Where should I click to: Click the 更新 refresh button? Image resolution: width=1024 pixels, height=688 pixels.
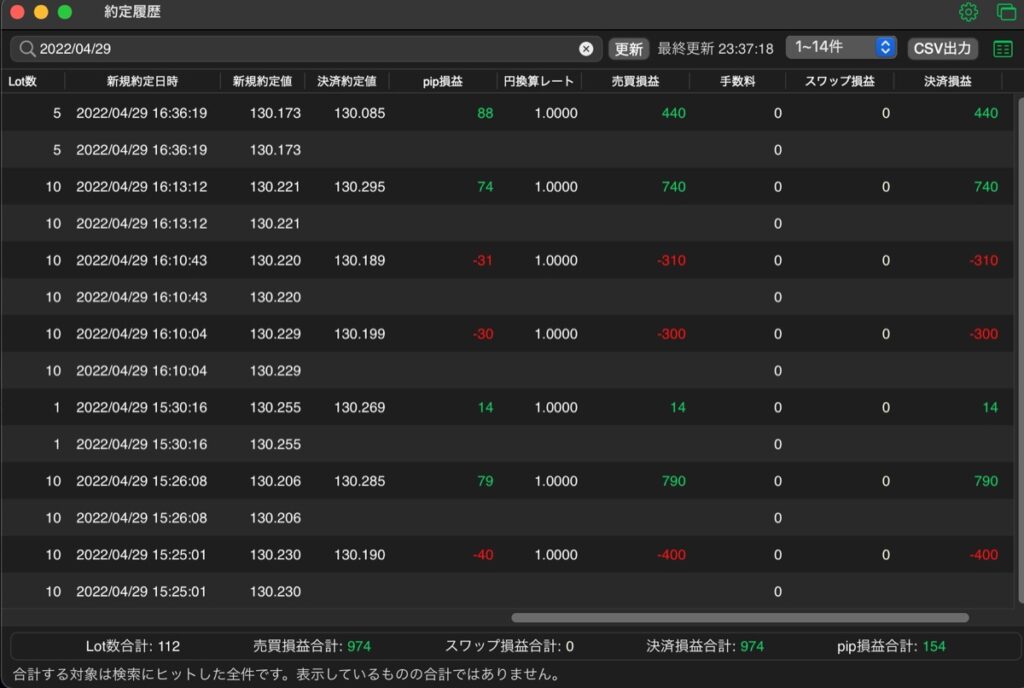628,49
